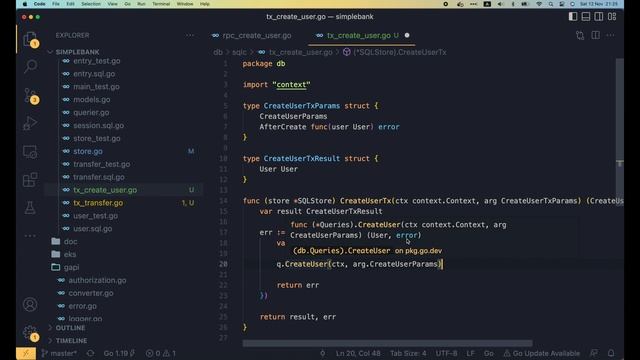Viewport: 640px width, 360px height.
Task: Open querier.go file
Action: coord(91,113)
